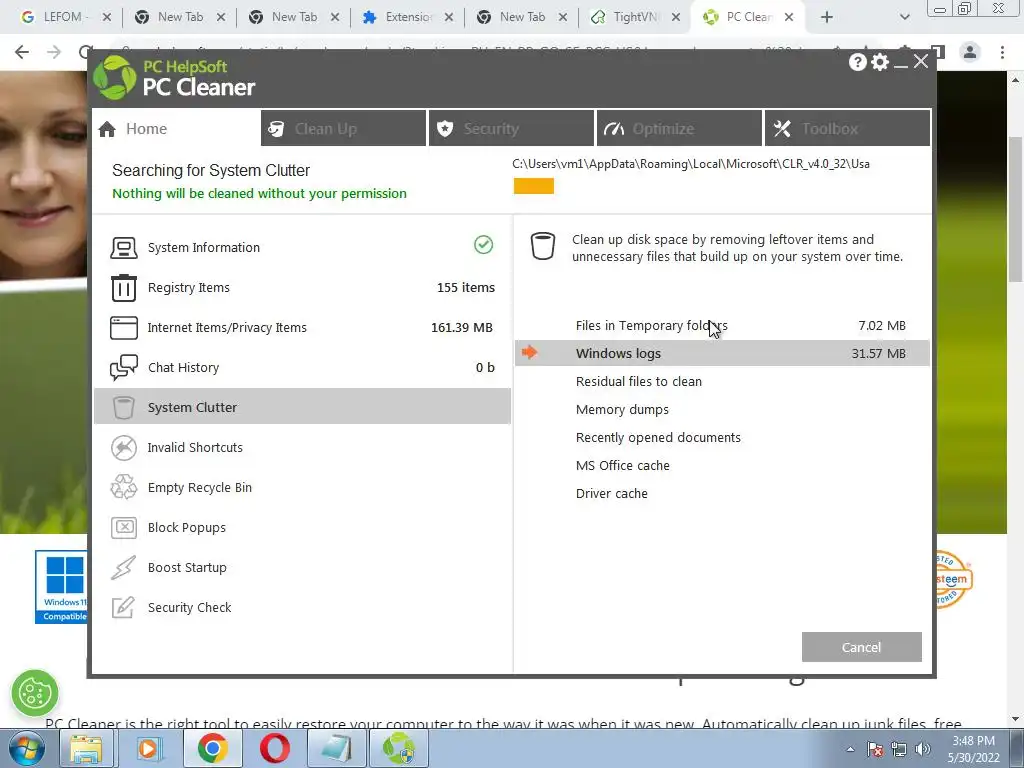Select Security Check in the list
The image size is (1024, 768).
302,607
